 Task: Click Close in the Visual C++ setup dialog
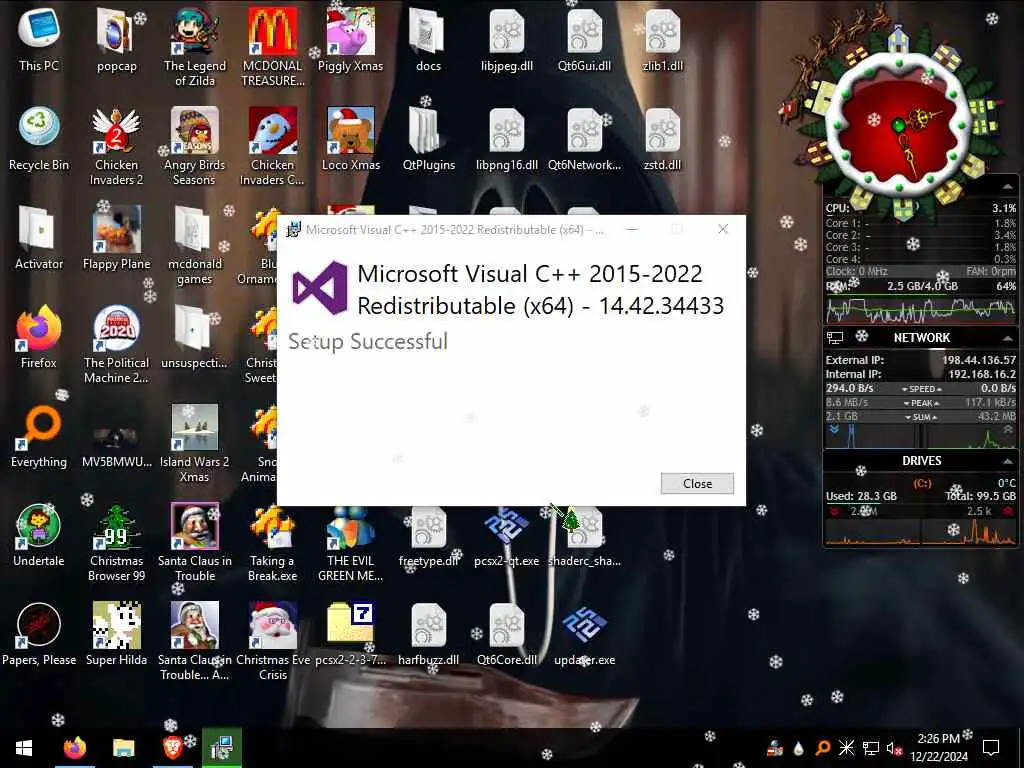(x=697, y=483)
